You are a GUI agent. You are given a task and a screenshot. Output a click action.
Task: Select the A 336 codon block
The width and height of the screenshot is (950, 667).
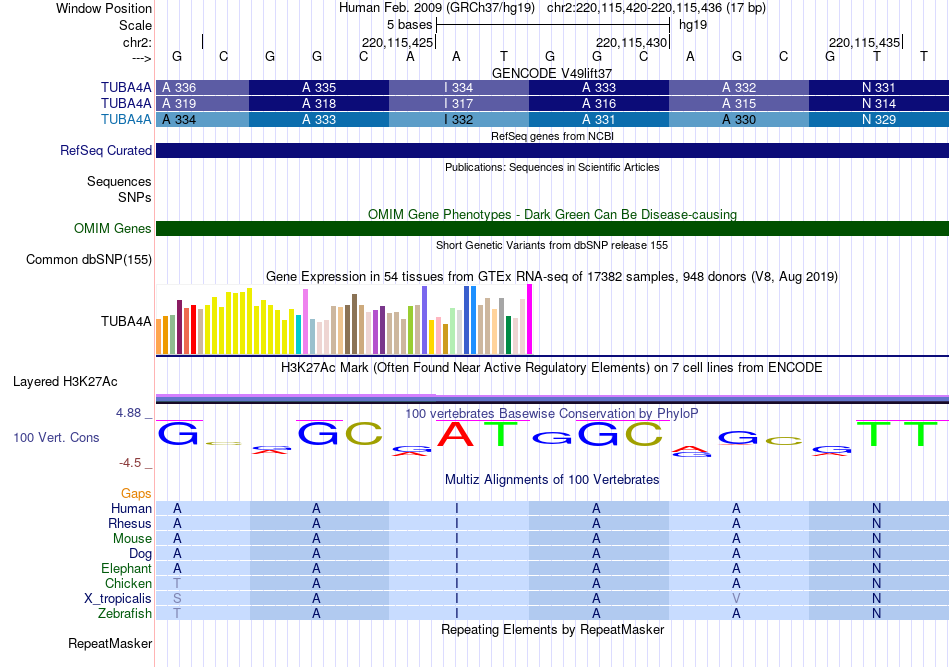pos(202,87)
